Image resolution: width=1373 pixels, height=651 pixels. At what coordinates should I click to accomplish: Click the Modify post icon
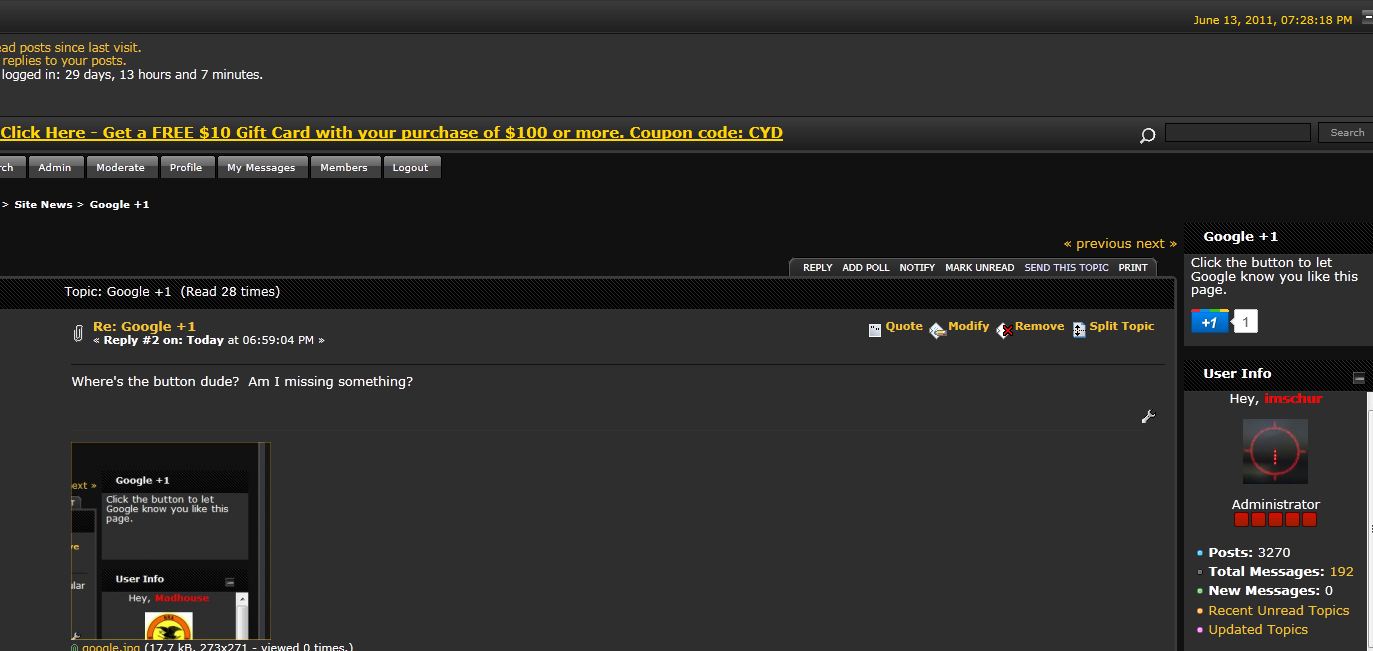(x=937, y=331)
